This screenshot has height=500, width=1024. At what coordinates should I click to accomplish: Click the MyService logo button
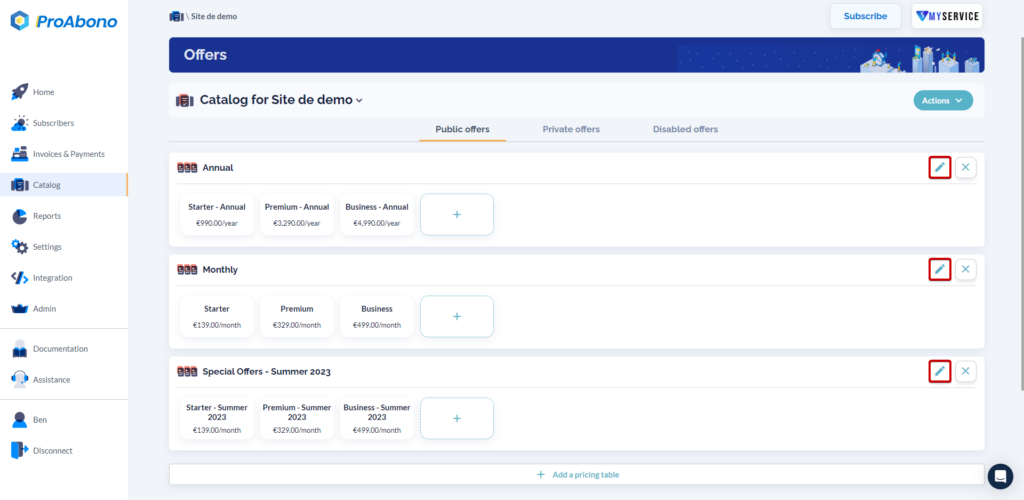pos(947,16)
